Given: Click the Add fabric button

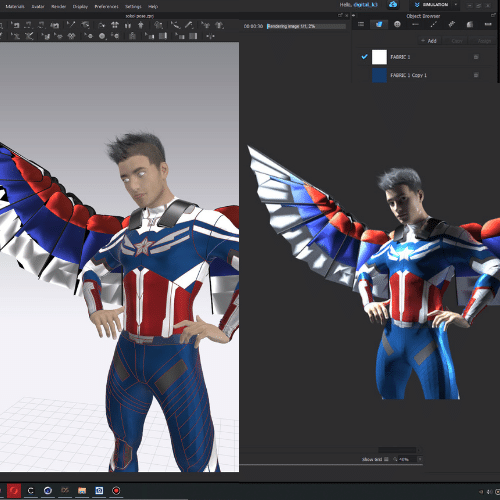Looking at the screenshot, I should pos(429,41).
